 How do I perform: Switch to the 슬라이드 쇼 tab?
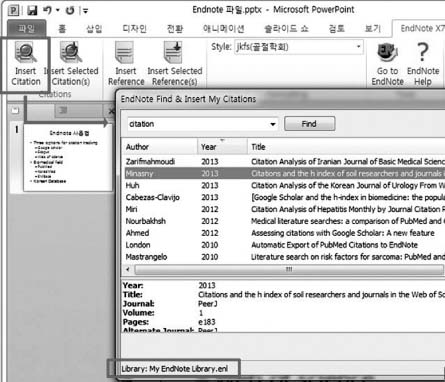[x=286, y=29]
